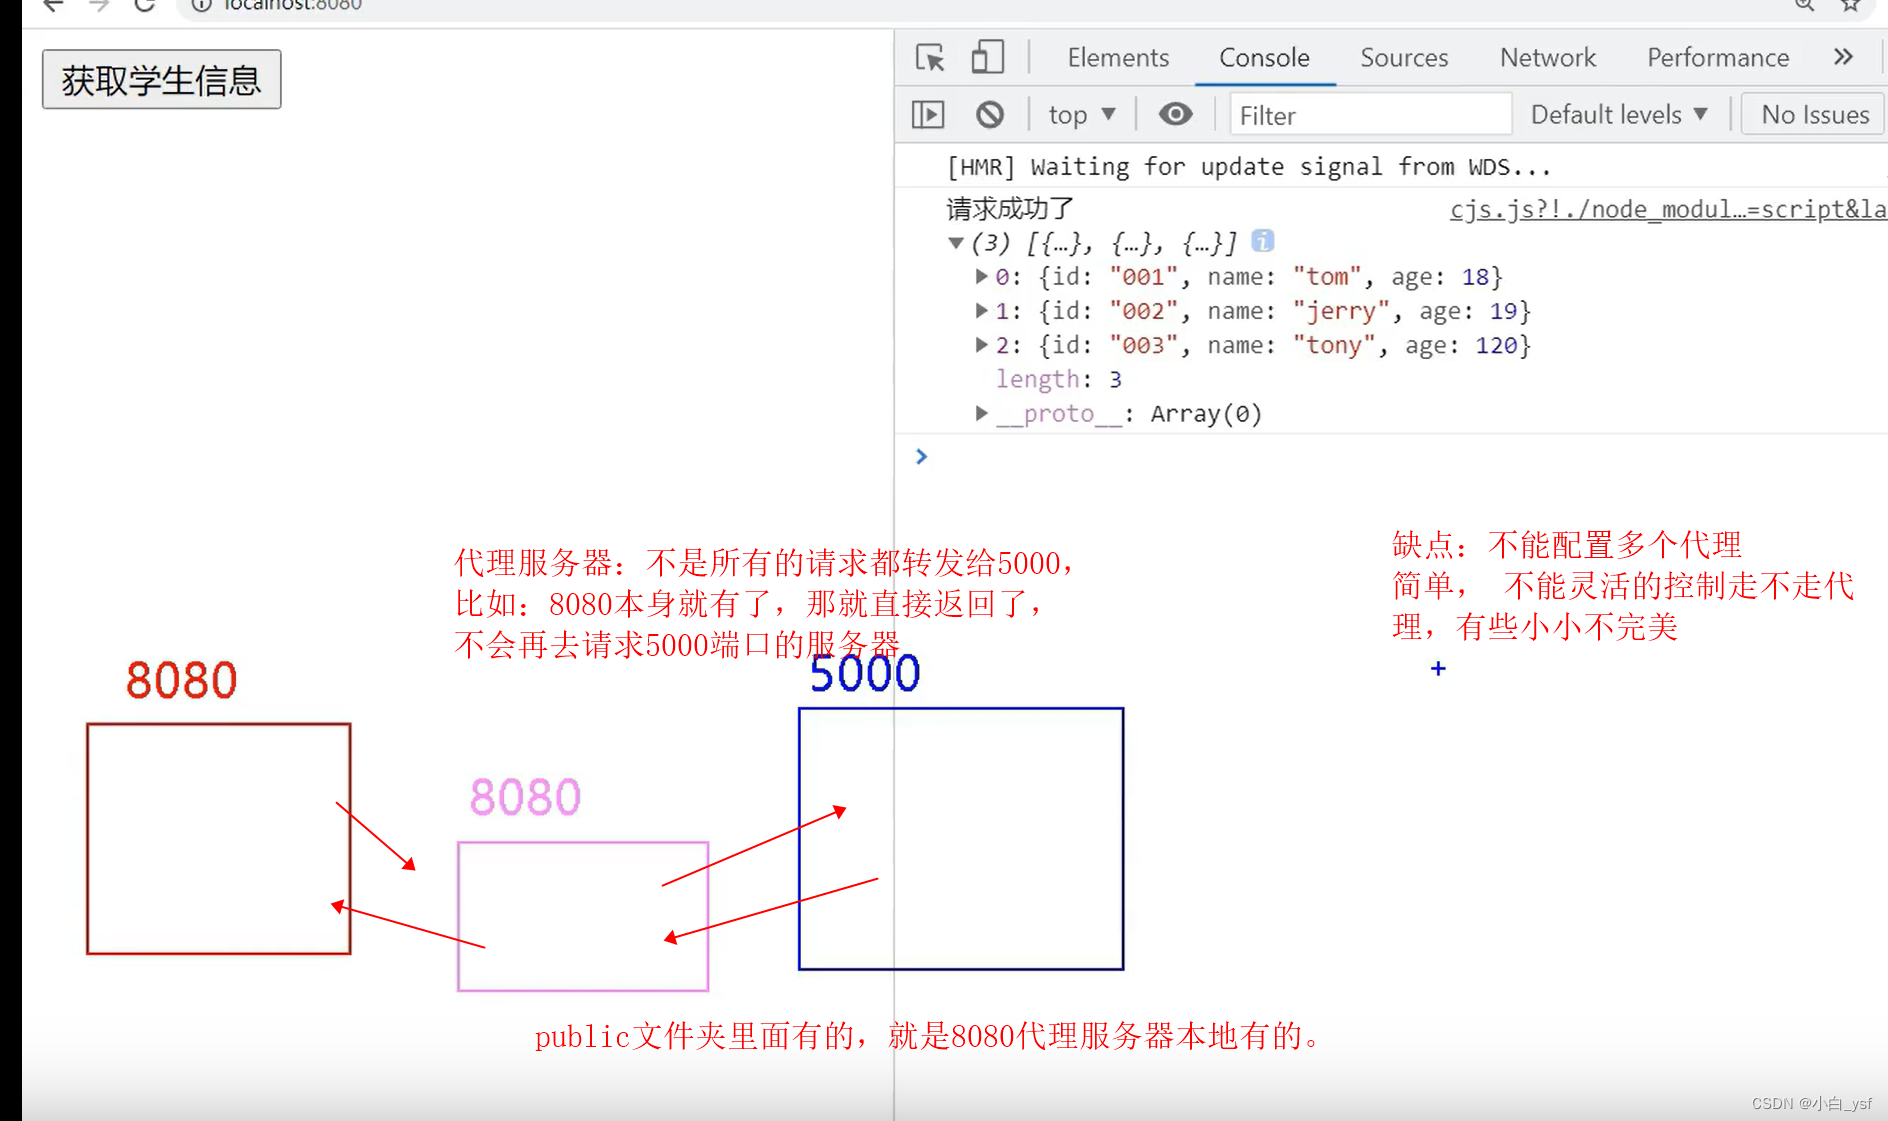Toggle the device toolbar icon

click(x=987, y=57)
